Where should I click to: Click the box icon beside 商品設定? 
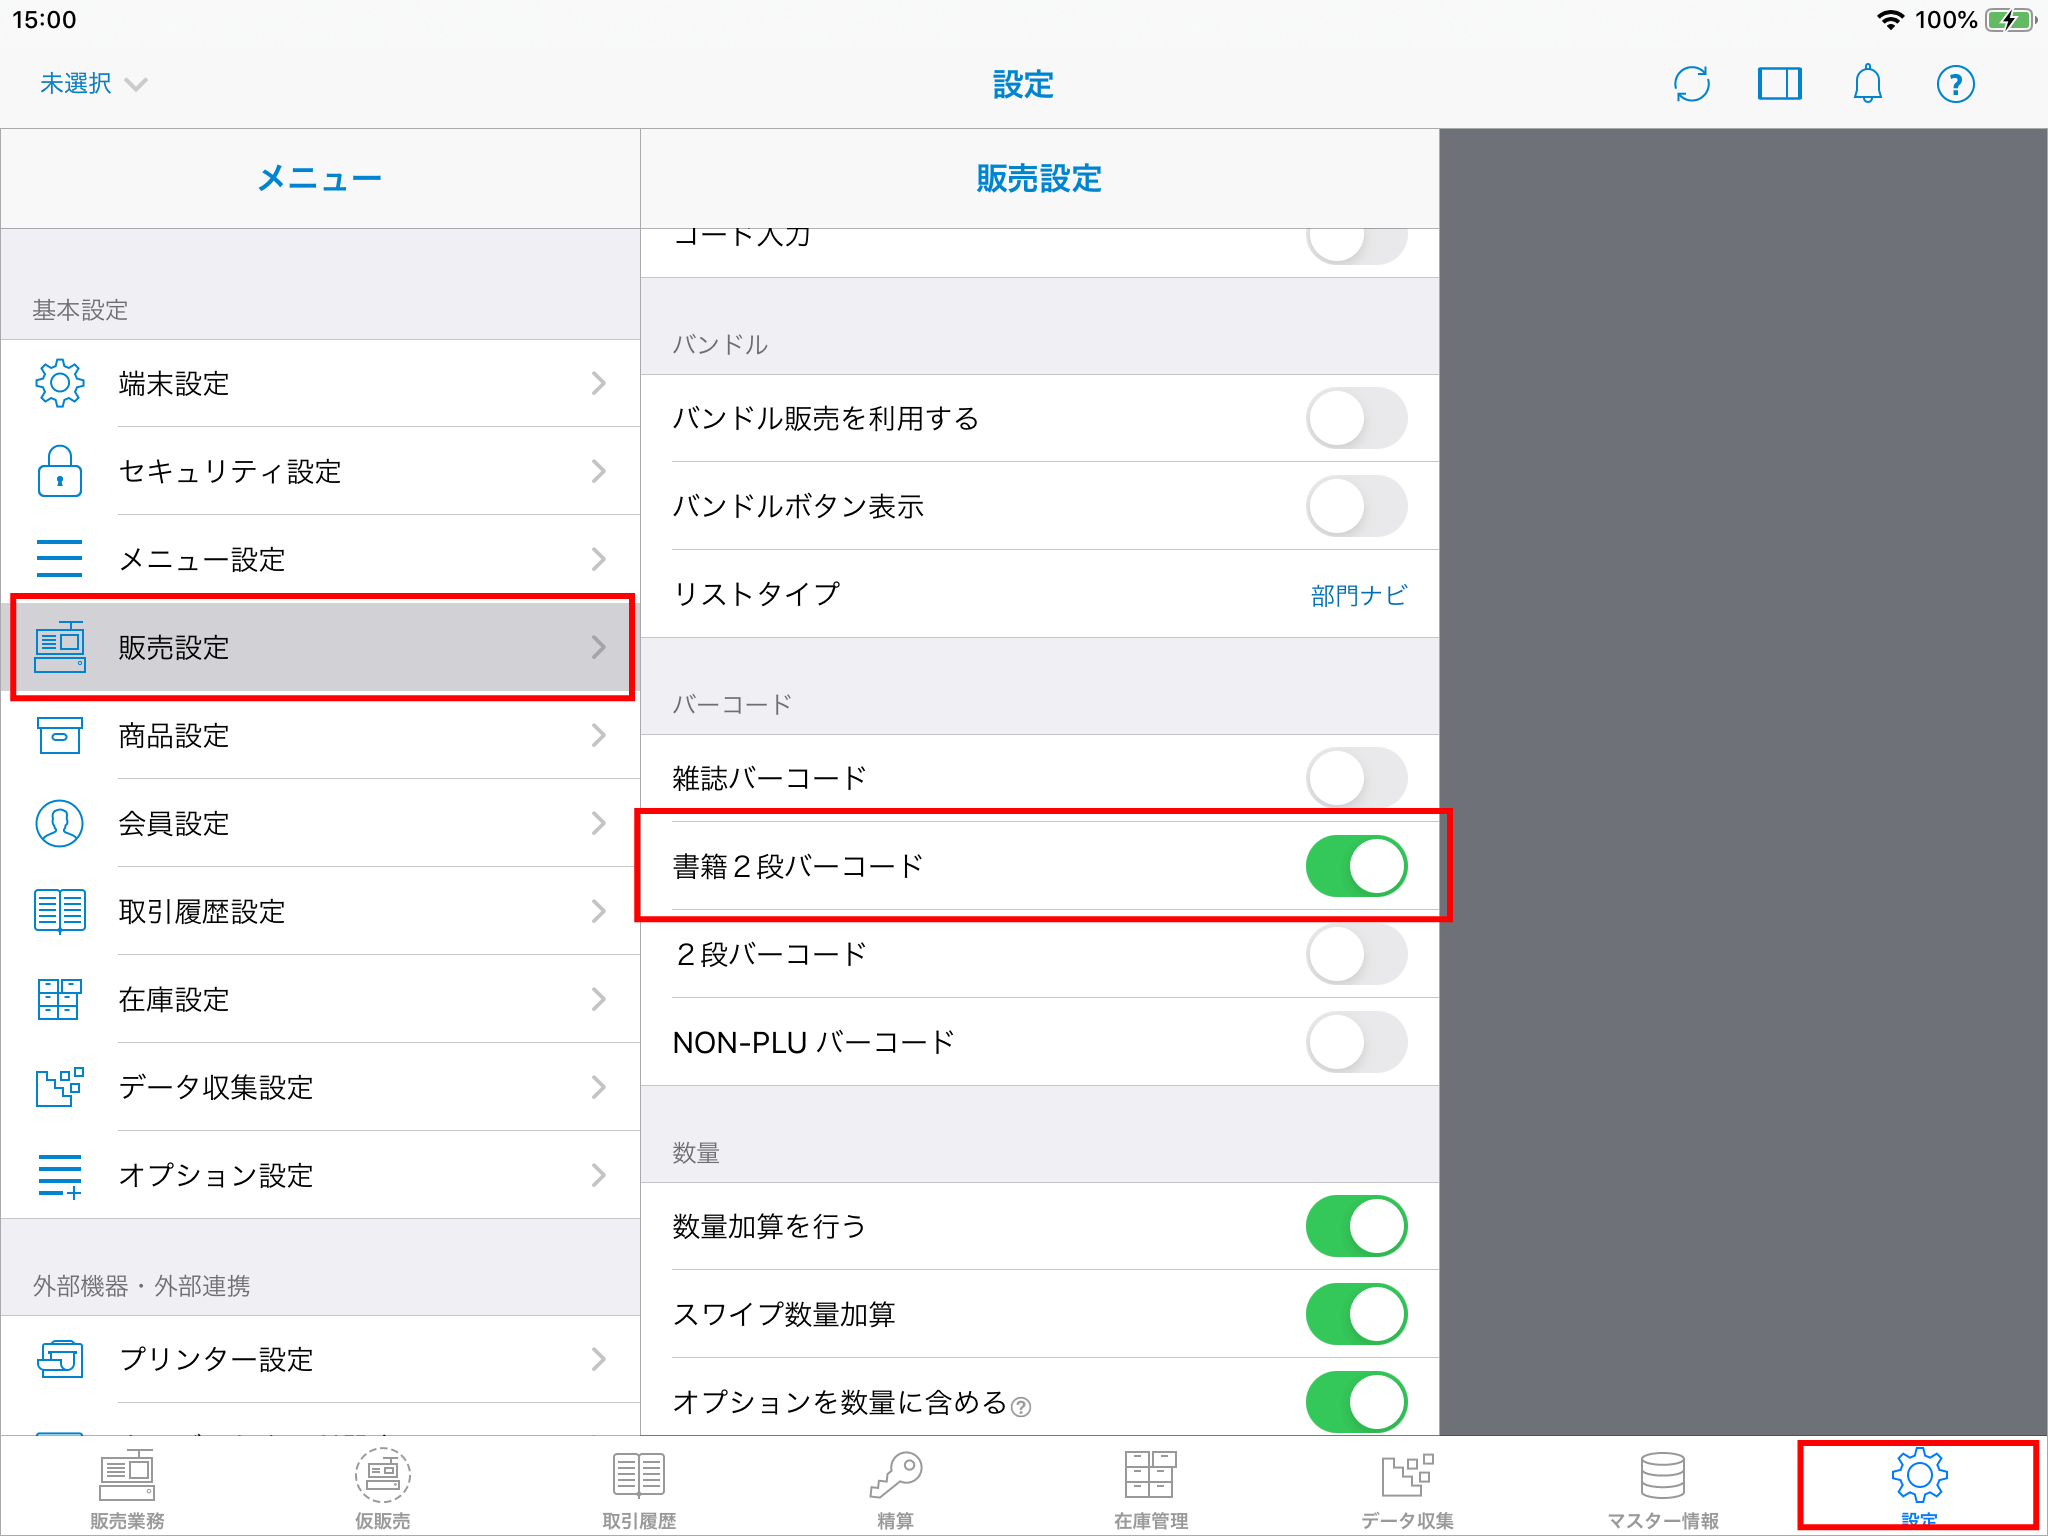pyautogui.click(x=60, y=735)
